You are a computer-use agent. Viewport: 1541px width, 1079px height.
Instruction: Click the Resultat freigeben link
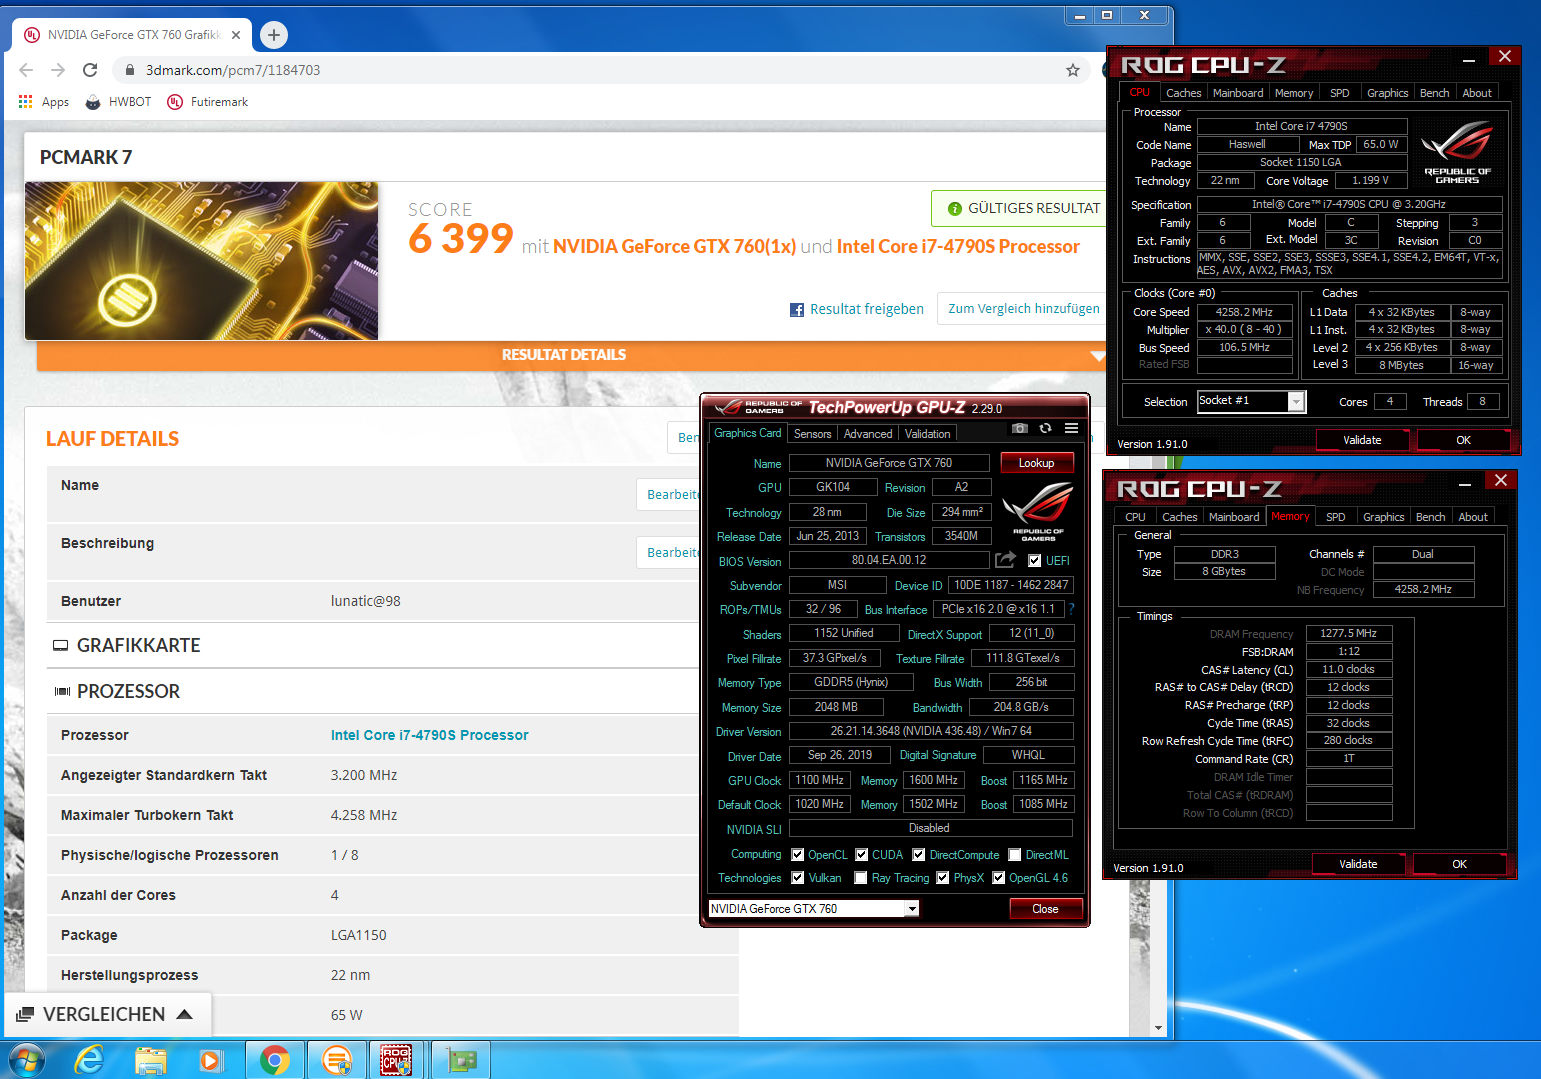pyautogui.click(x=867, y=310)
